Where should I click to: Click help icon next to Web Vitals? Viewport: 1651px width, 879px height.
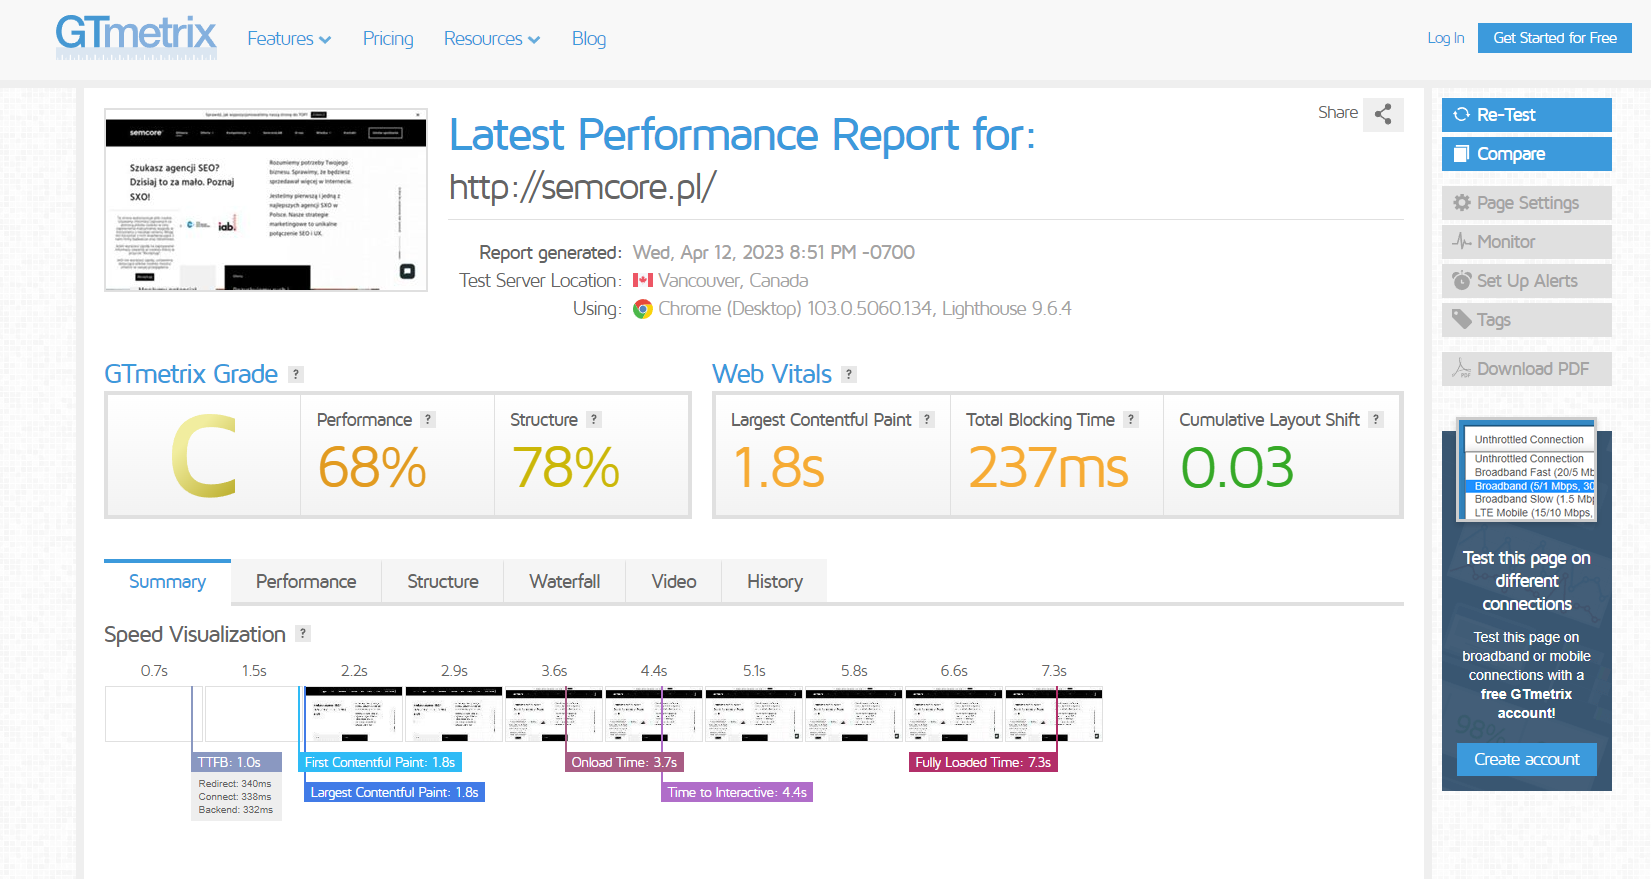(849, 374)
